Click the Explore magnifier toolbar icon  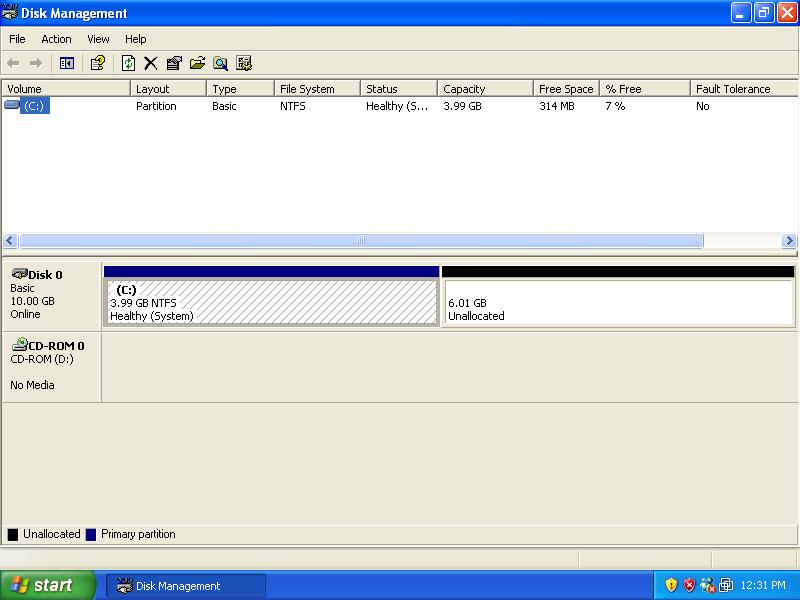[x=220, y=63]
